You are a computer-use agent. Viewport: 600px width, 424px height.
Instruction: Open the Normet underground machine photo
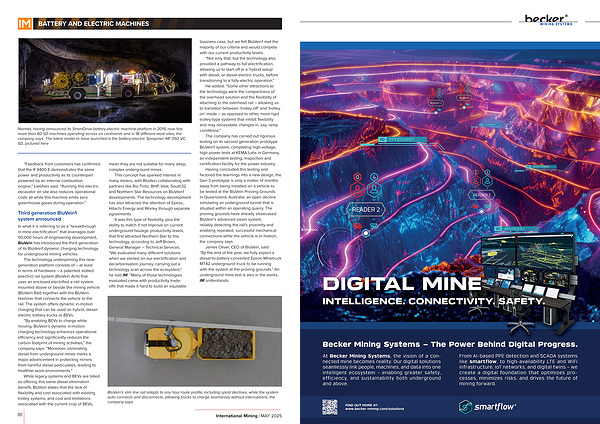point(105,80)
